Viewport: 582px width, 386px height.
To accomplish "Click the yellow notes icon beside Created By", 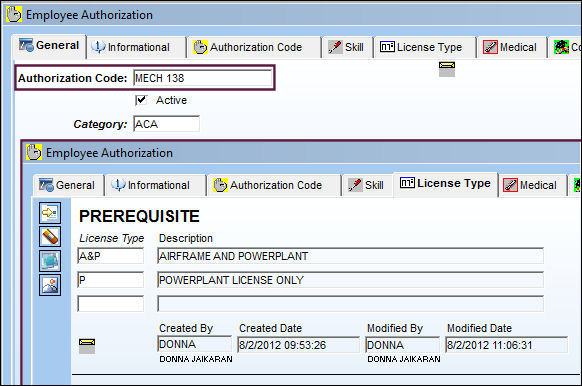I will click(87, 346).
